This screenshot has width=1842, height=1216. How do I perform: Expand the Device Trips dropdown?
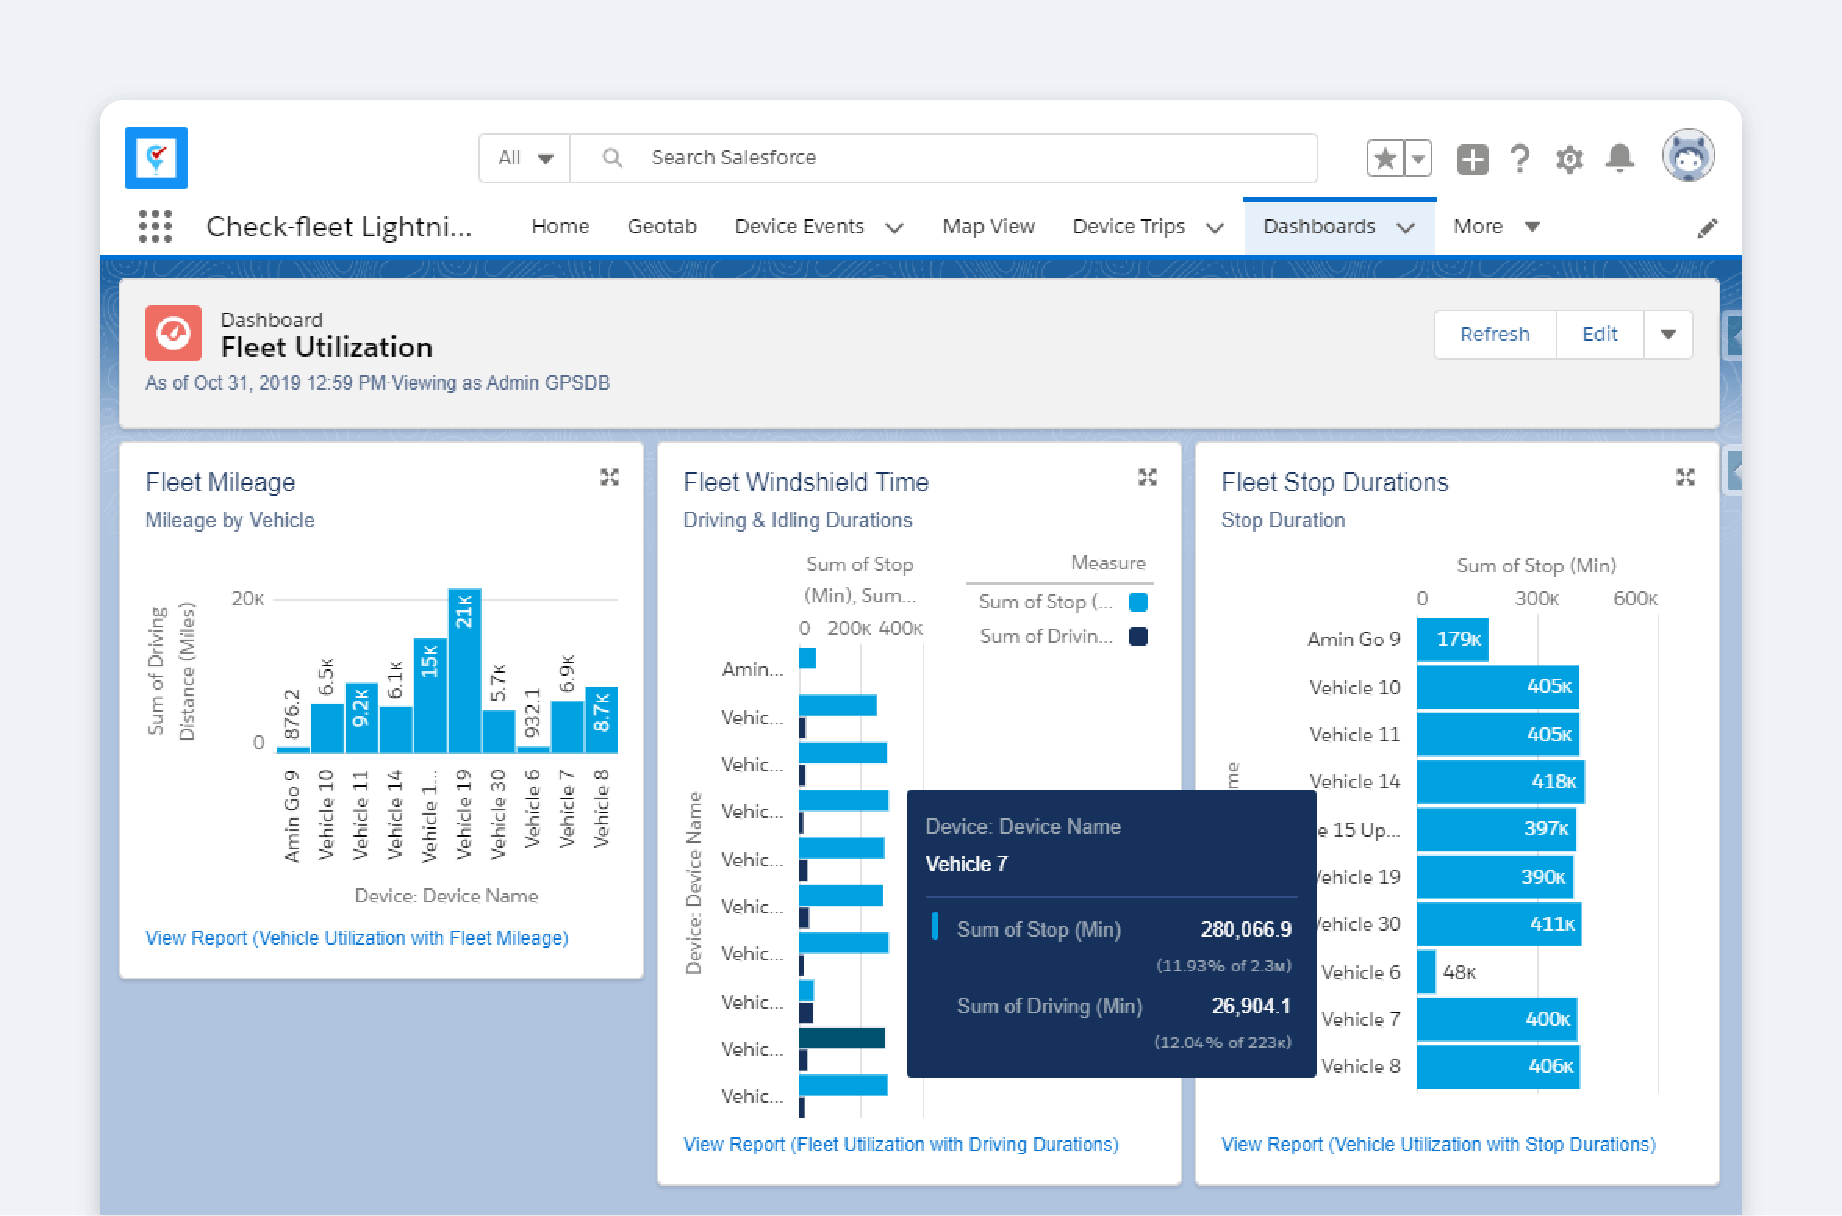(x=1215, y=227)
